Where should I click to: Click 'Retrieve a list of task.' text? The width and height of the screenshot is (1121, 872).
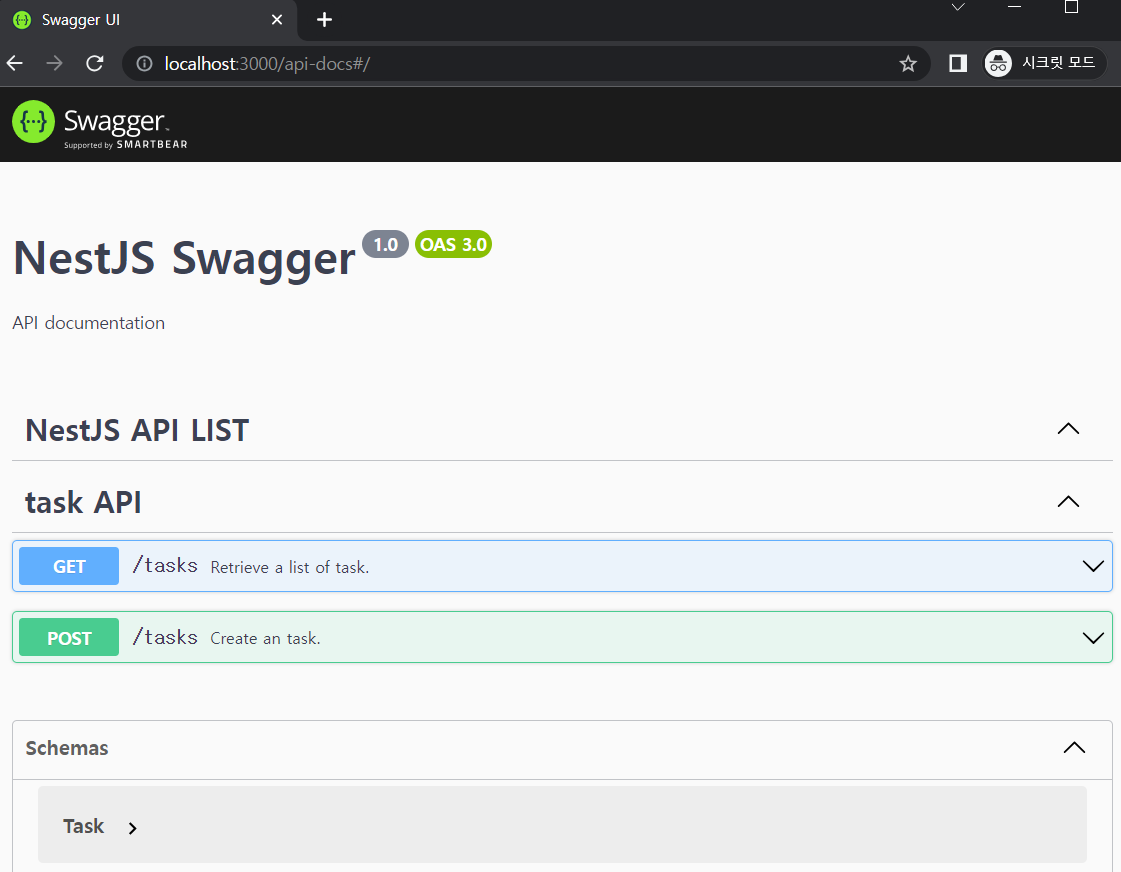tap(290, 568)
